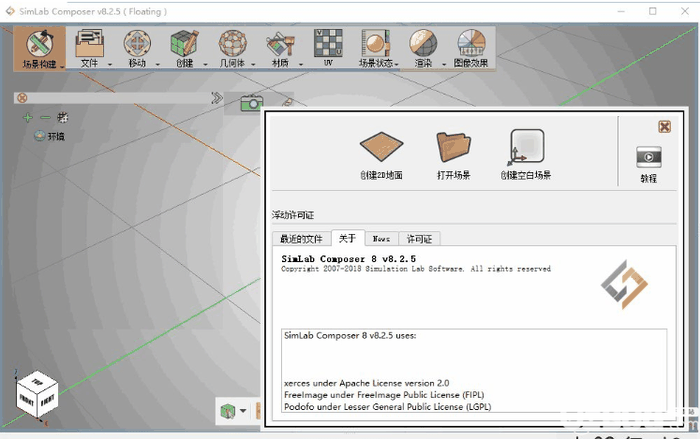Click the 创建2D地面 icon
The height and width of the screenshot is (439, 700).
382,147
